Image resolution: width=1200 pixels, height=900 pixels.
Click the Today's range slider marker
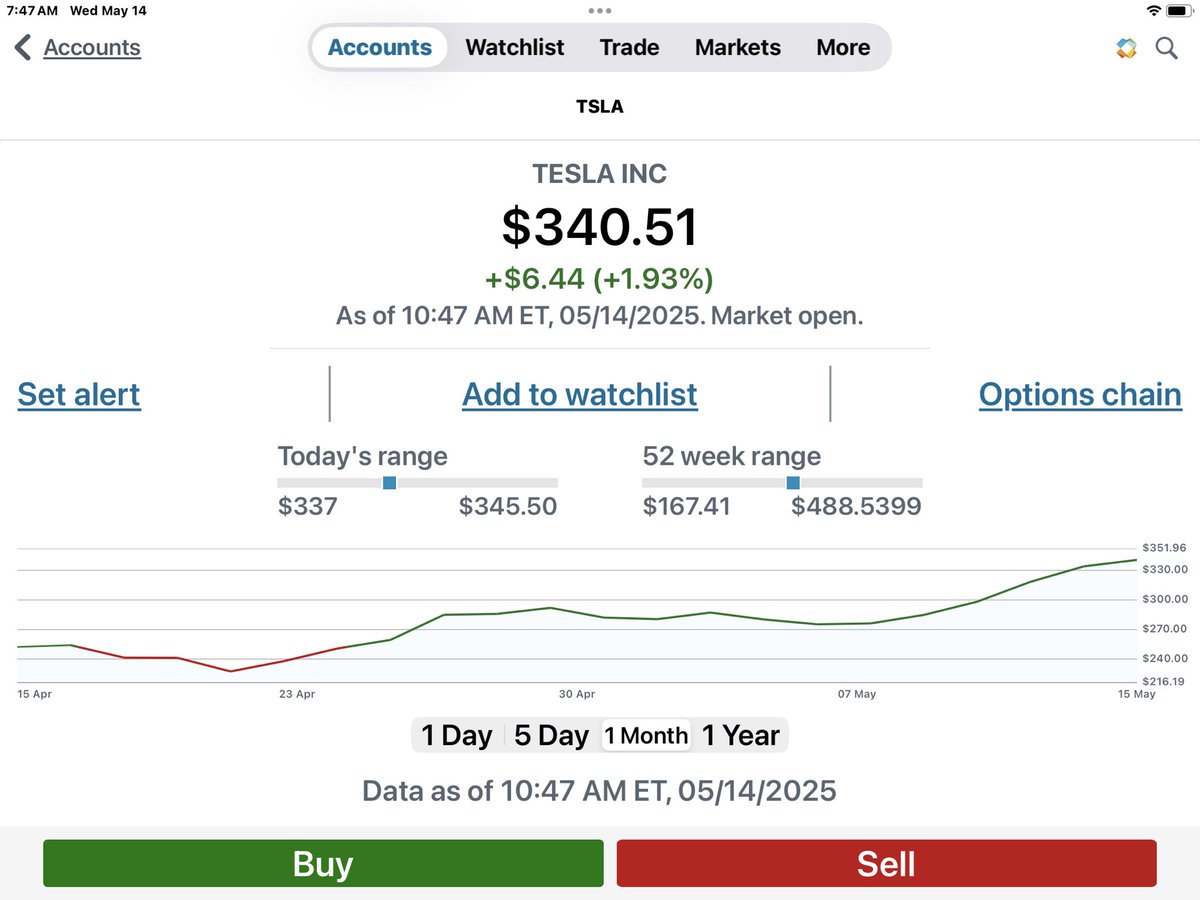390,483
